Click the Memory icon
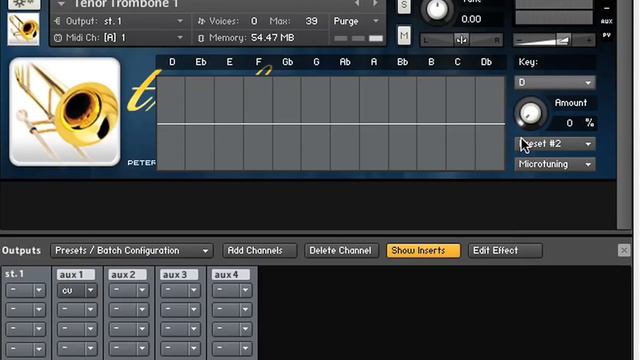Image resolution: width=640 pixels, height=360 pixels. [201, 38]
